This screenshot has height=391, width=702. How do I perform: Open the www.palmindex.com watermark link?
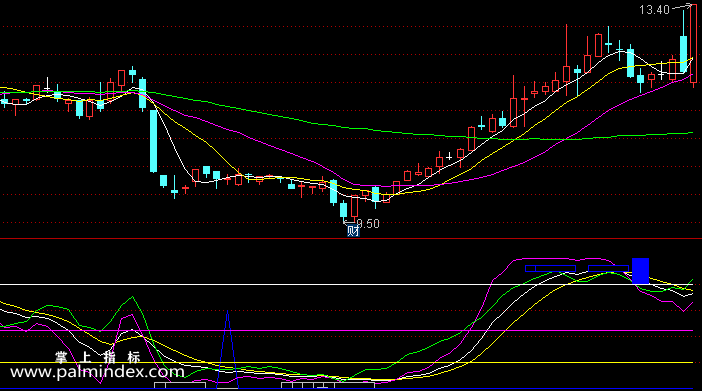pos(97,372)
